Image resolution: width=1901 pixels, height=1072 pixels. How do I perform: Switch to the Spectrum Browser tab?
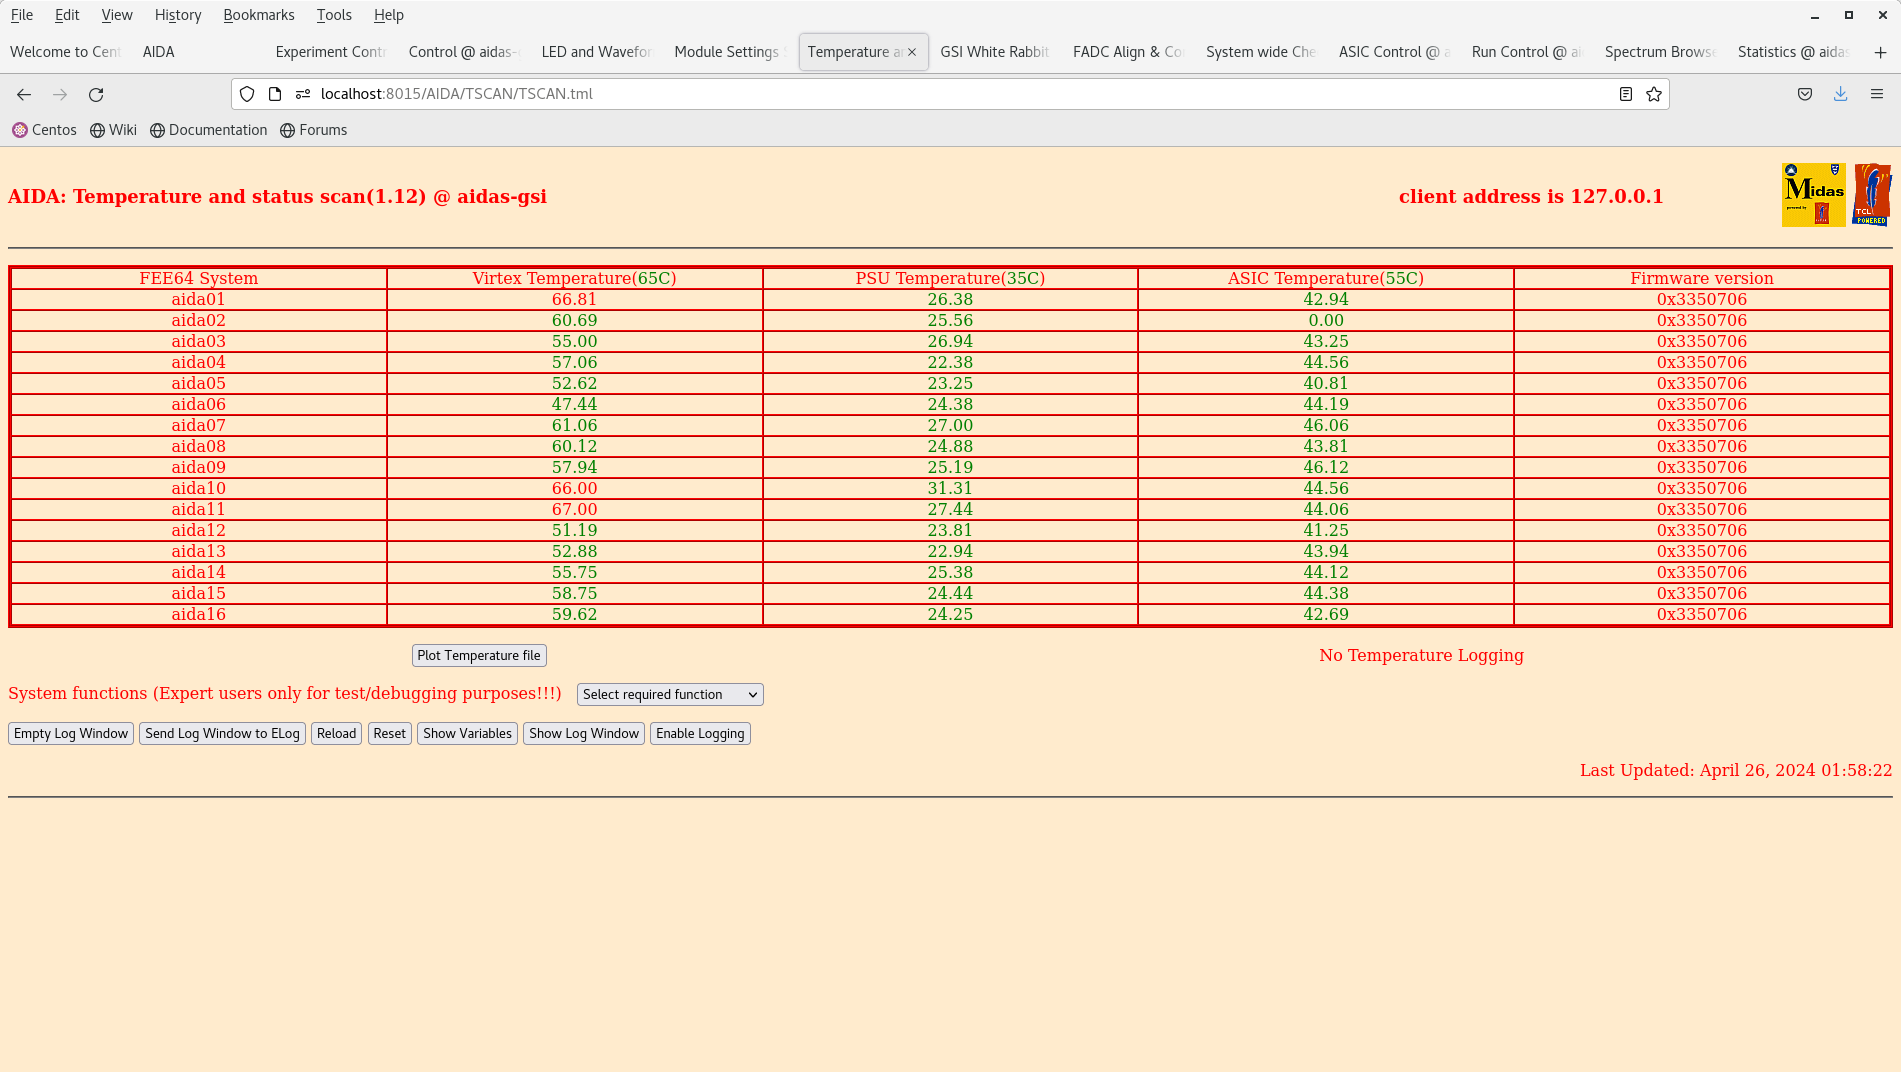[1662, 52]
